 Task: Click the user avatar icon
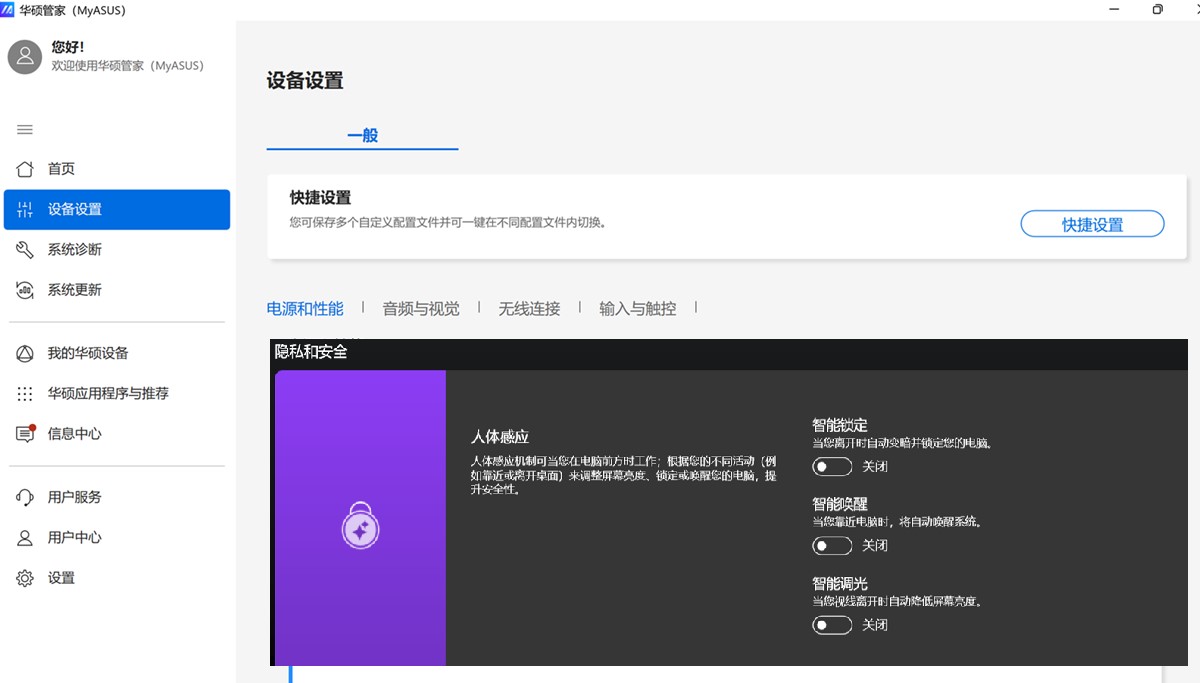coord(25,57)
